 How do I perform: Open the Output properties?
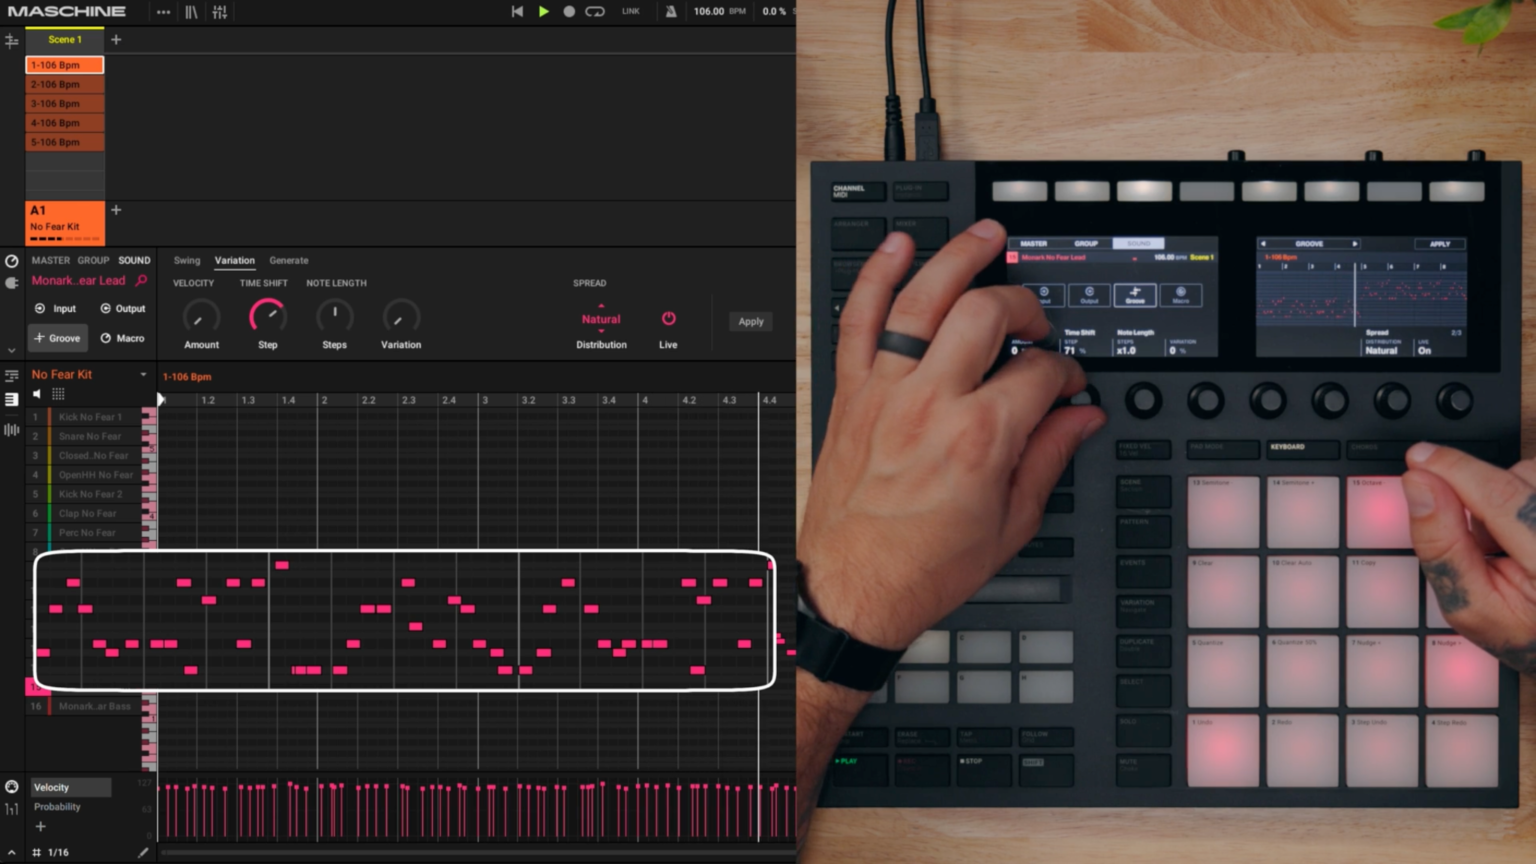pos(123,309)
